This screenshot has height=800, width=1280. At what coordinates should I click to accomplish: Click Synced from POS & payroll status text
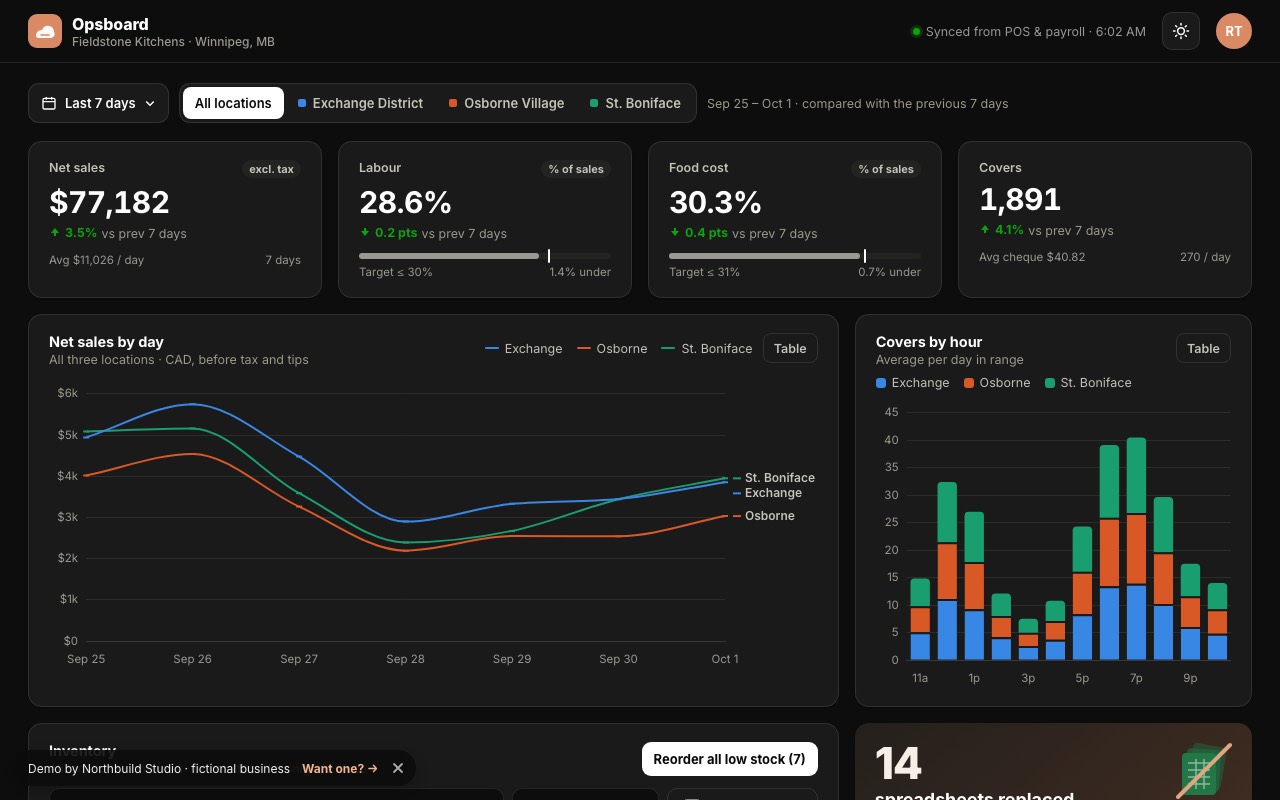point(1036,32)
